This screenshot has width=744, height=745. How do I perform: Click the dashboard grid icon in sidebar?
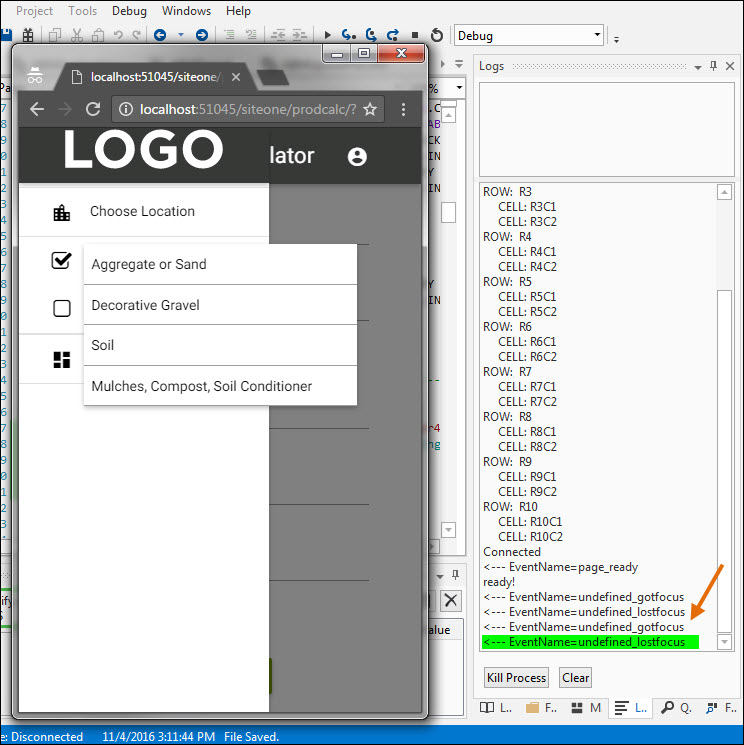[62, 360]
